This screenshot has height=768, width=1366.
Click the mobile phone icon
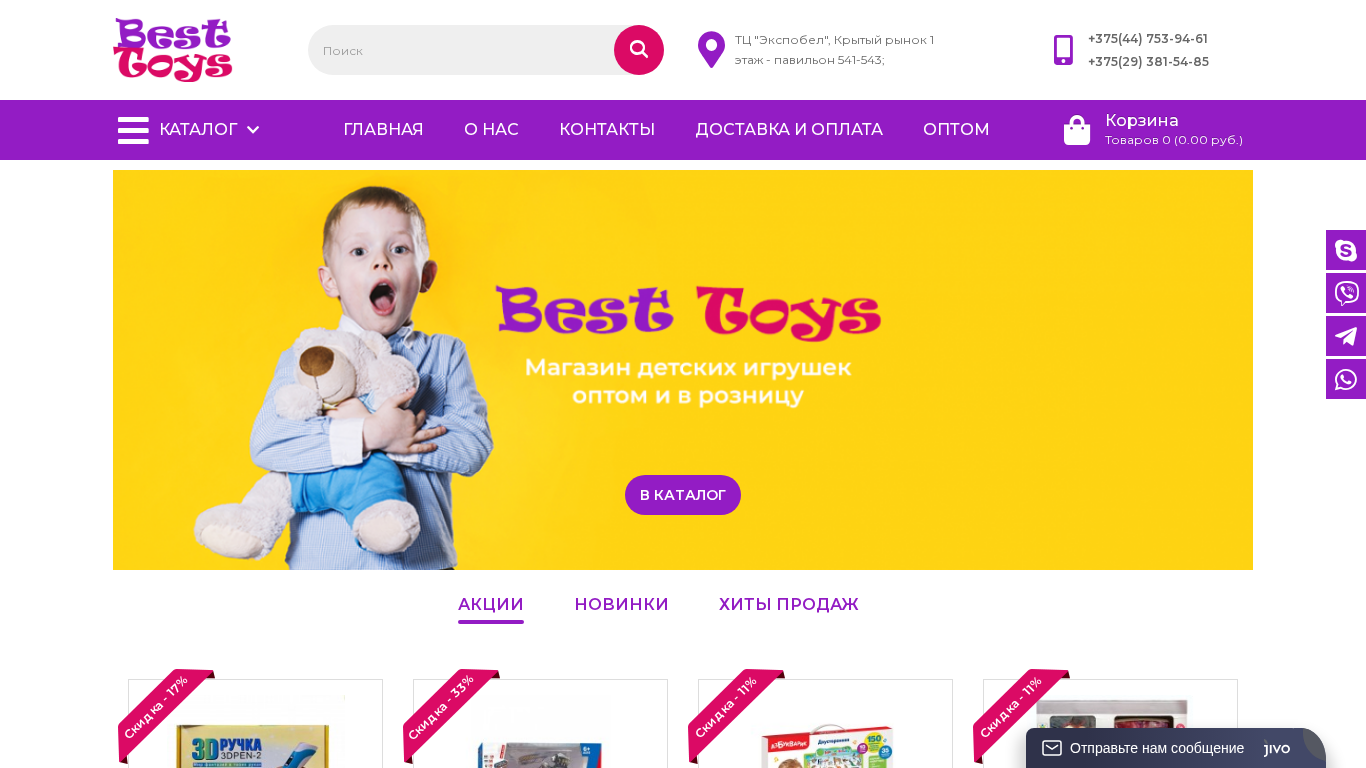[x=1063, y=50]
